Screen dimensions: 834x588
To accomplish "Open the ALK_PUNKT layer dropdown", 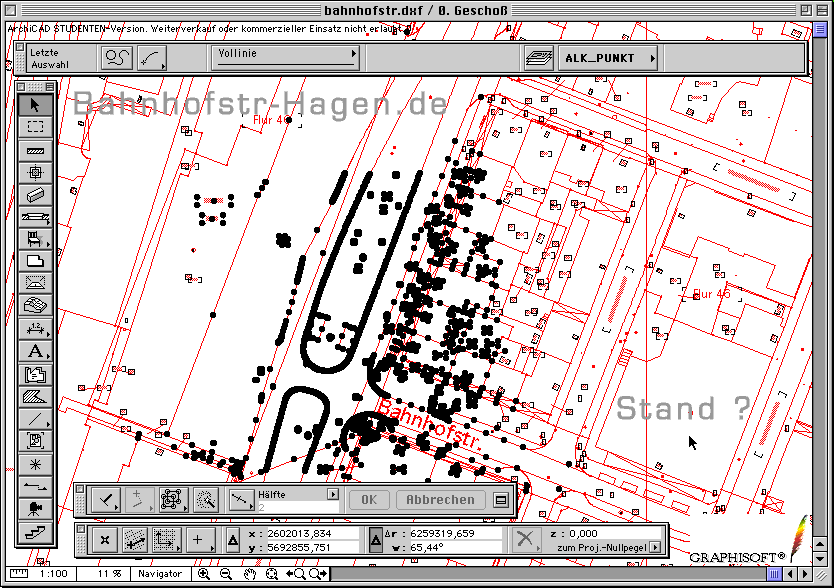I will pyautogui.click(x=607, y=59).
